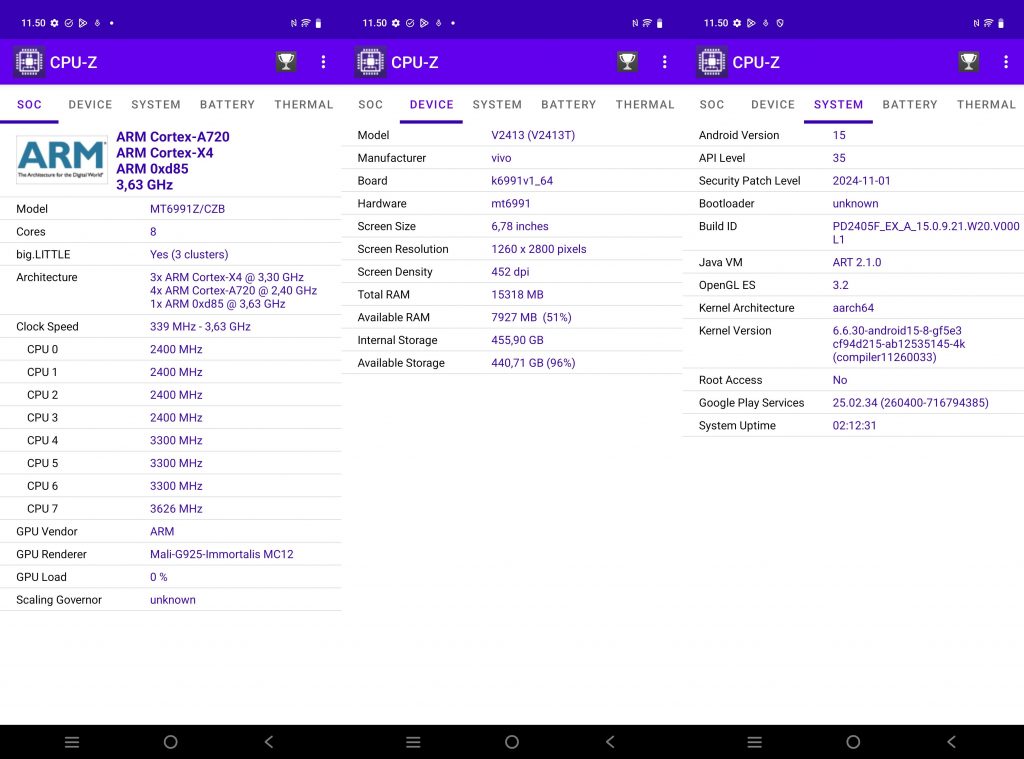Screen dimensions: 1024x759
Task: Click the CPU-Z chip logo in middle screen
Action: click(370, 62)
